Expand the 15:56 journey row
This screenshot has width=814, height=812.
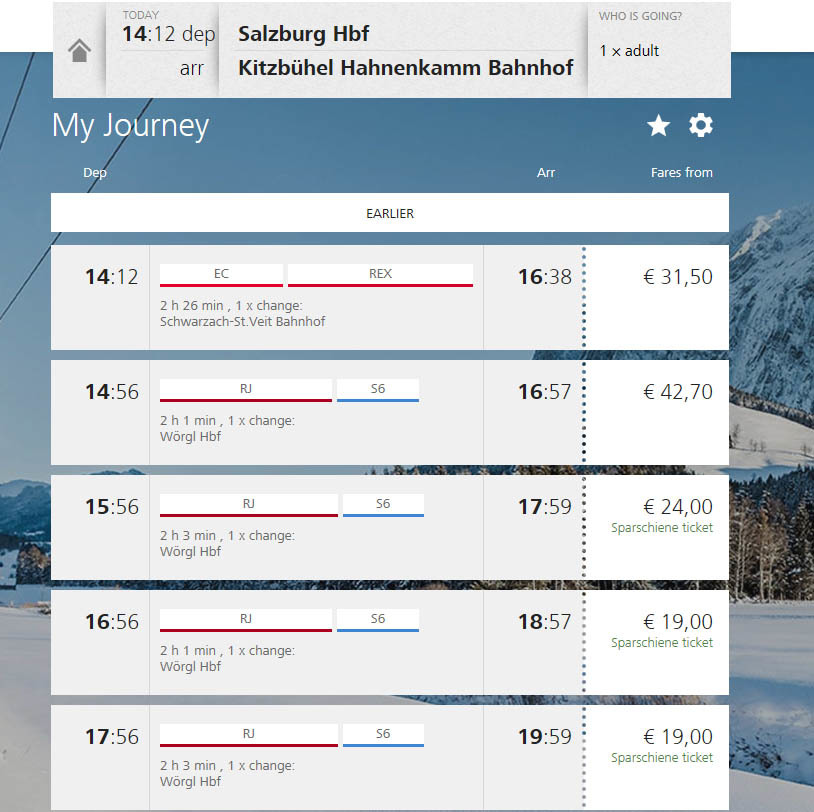coord(315,543)
